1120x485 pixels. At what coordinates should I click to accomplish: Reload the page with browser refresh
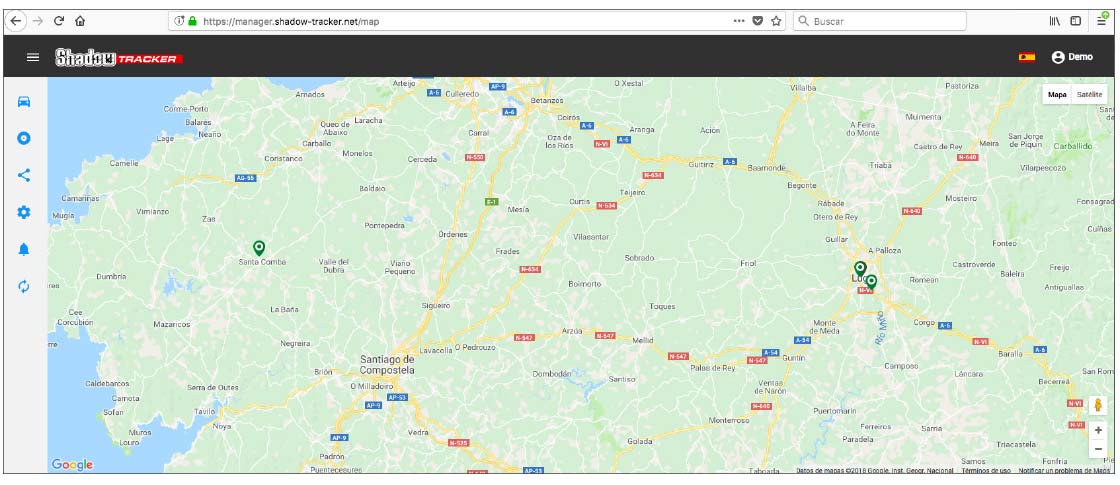59,21
